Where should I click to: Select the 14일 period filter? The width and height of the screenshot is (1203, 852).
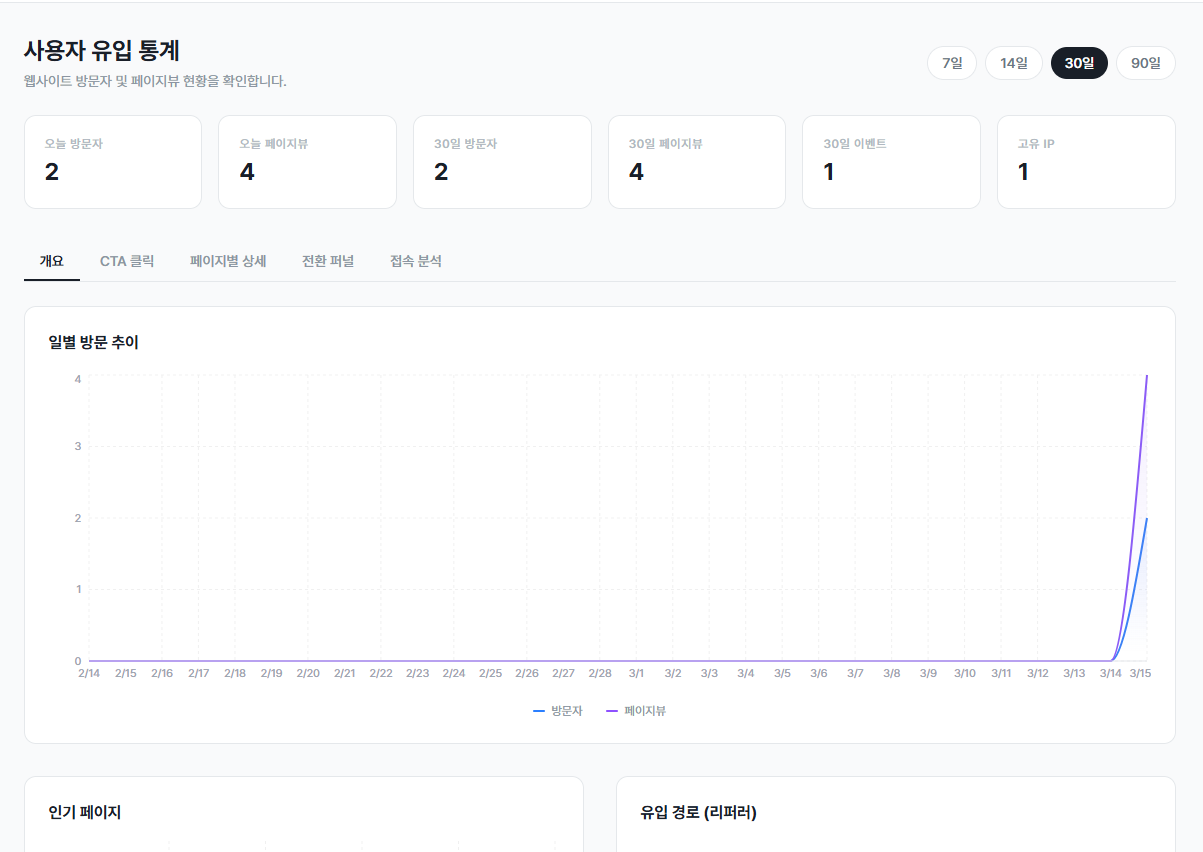pyautogui.click(x=1014, y=63)
